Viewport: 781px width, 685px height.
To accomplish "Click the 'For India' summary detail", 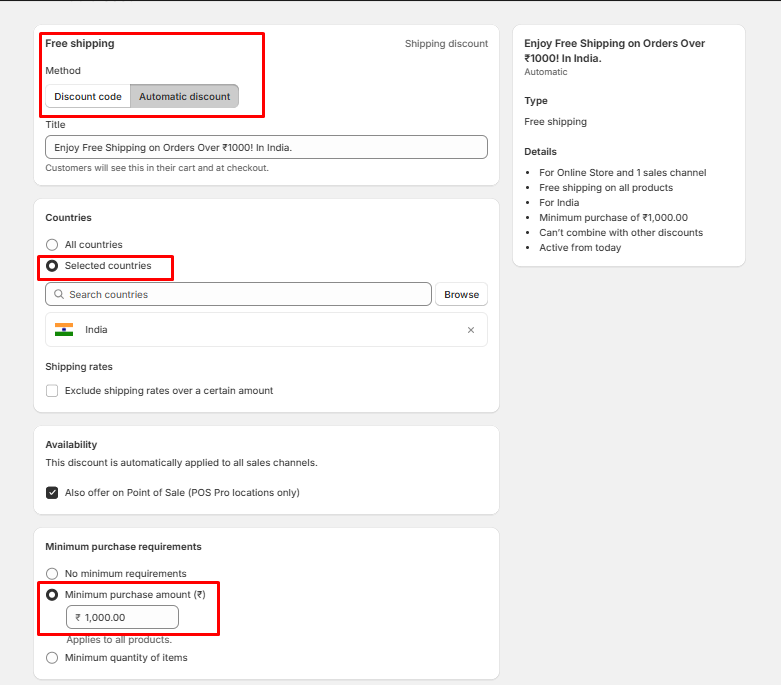I will 559,202.
